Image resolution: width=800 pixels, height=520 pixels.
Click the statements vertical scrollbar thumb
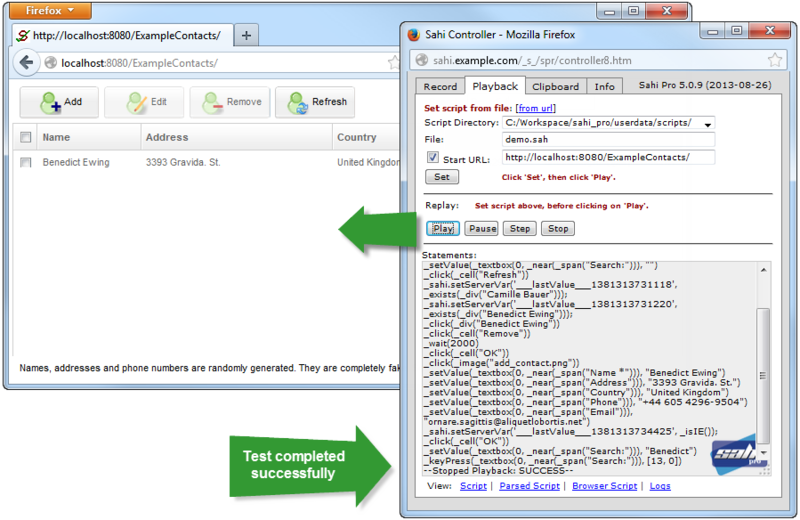click(x=763, y=376)
